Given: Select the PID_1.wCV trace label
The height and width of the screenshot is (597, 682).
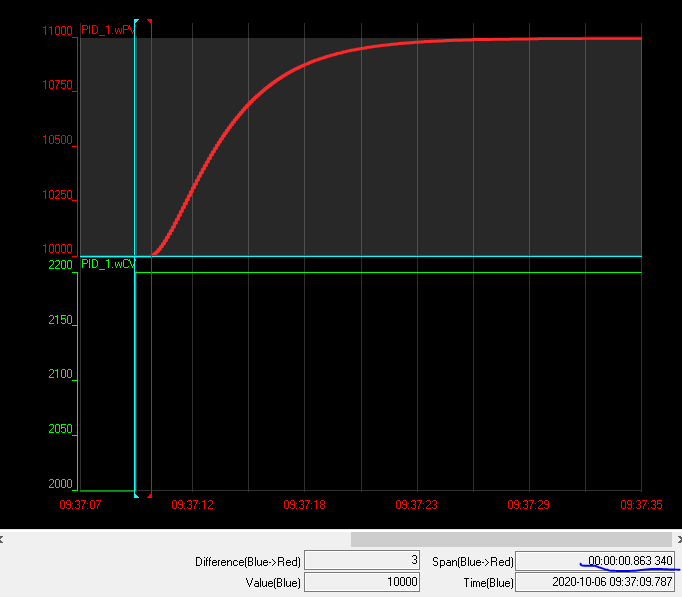Looking at the screenshot, I should (108, 264).
